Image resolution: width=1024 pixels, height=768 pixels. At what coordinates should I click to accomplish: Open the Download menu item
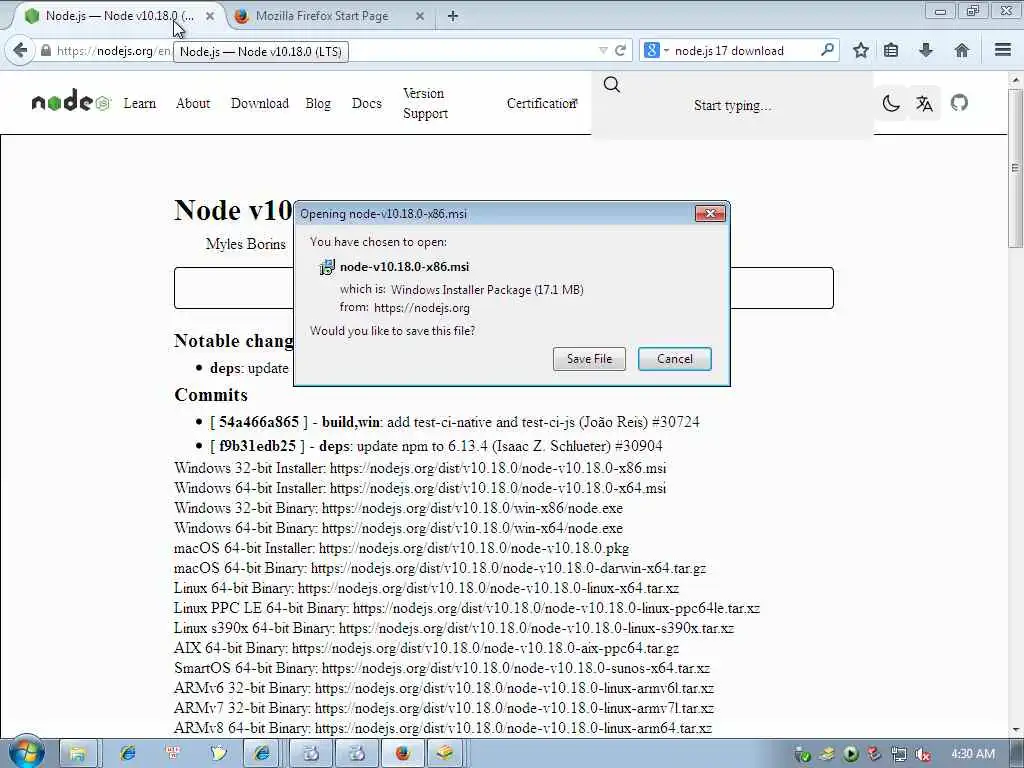coord(260,103)
